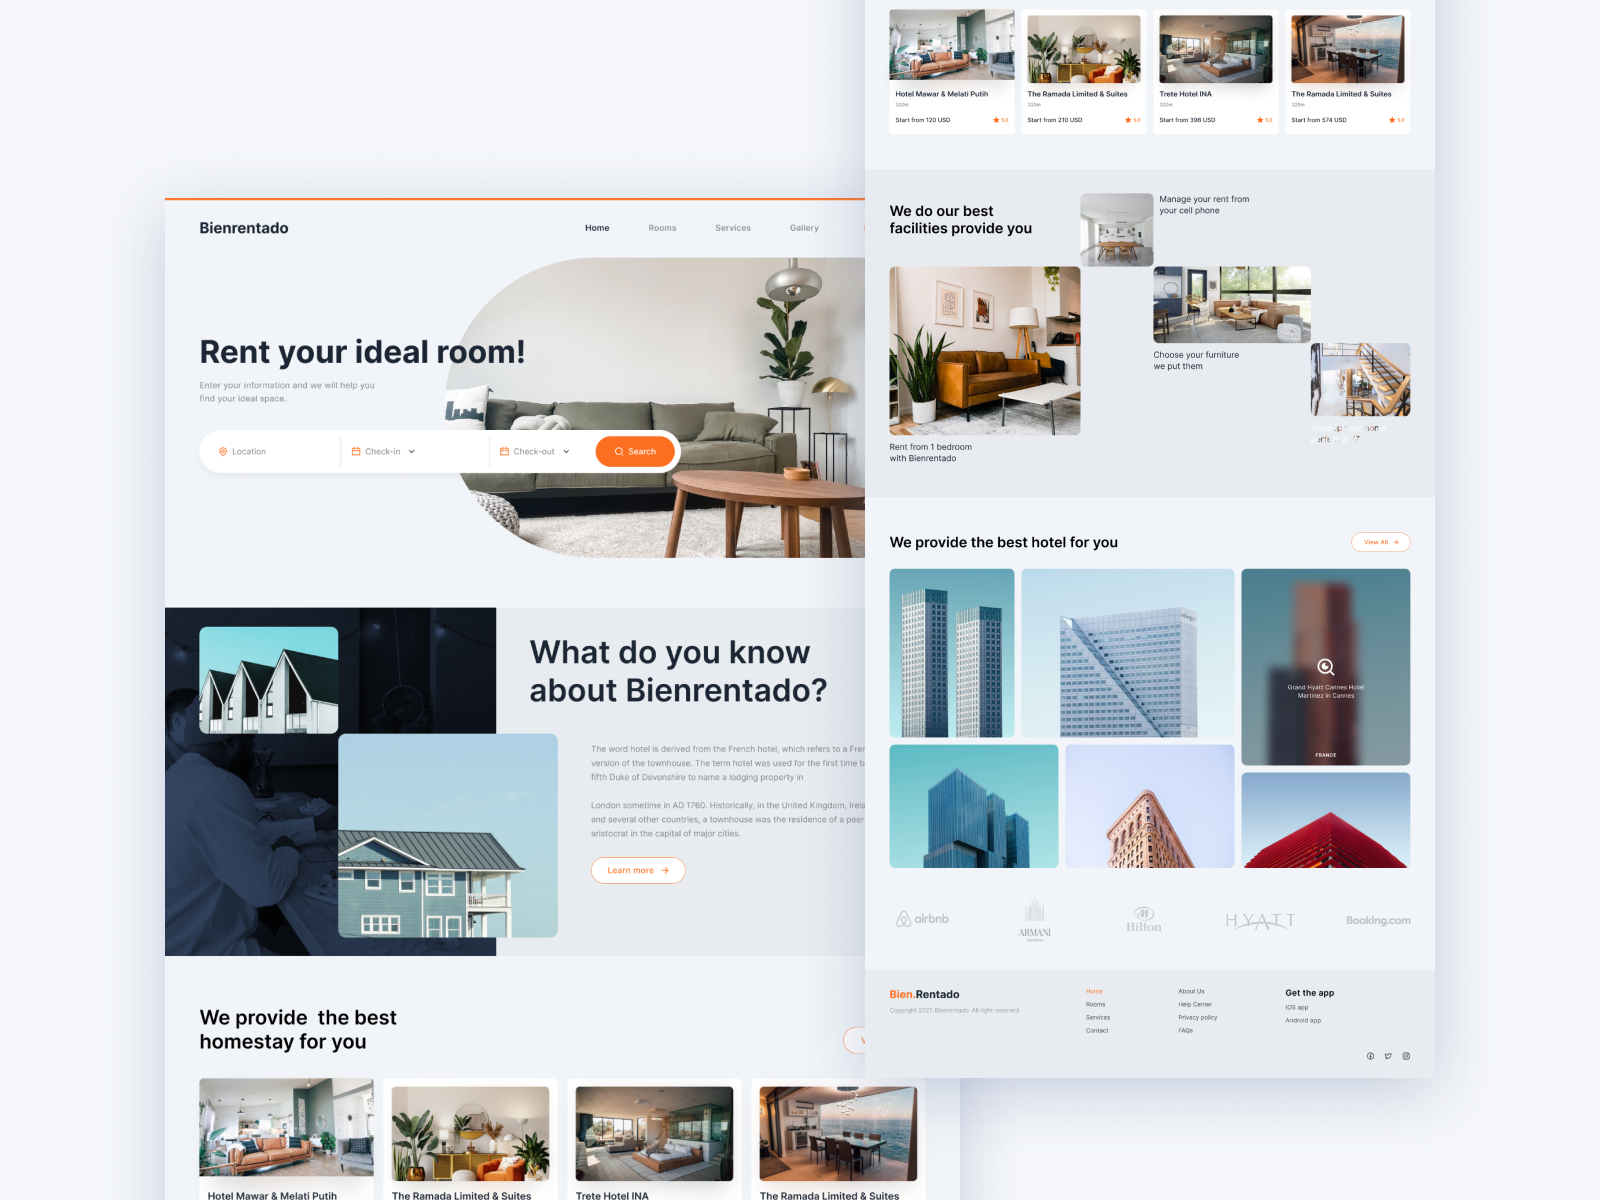The height and width of the screenshot is (1200, 1600).
Task: Open the iOS app link
Action: (x=1297, y=1008)
